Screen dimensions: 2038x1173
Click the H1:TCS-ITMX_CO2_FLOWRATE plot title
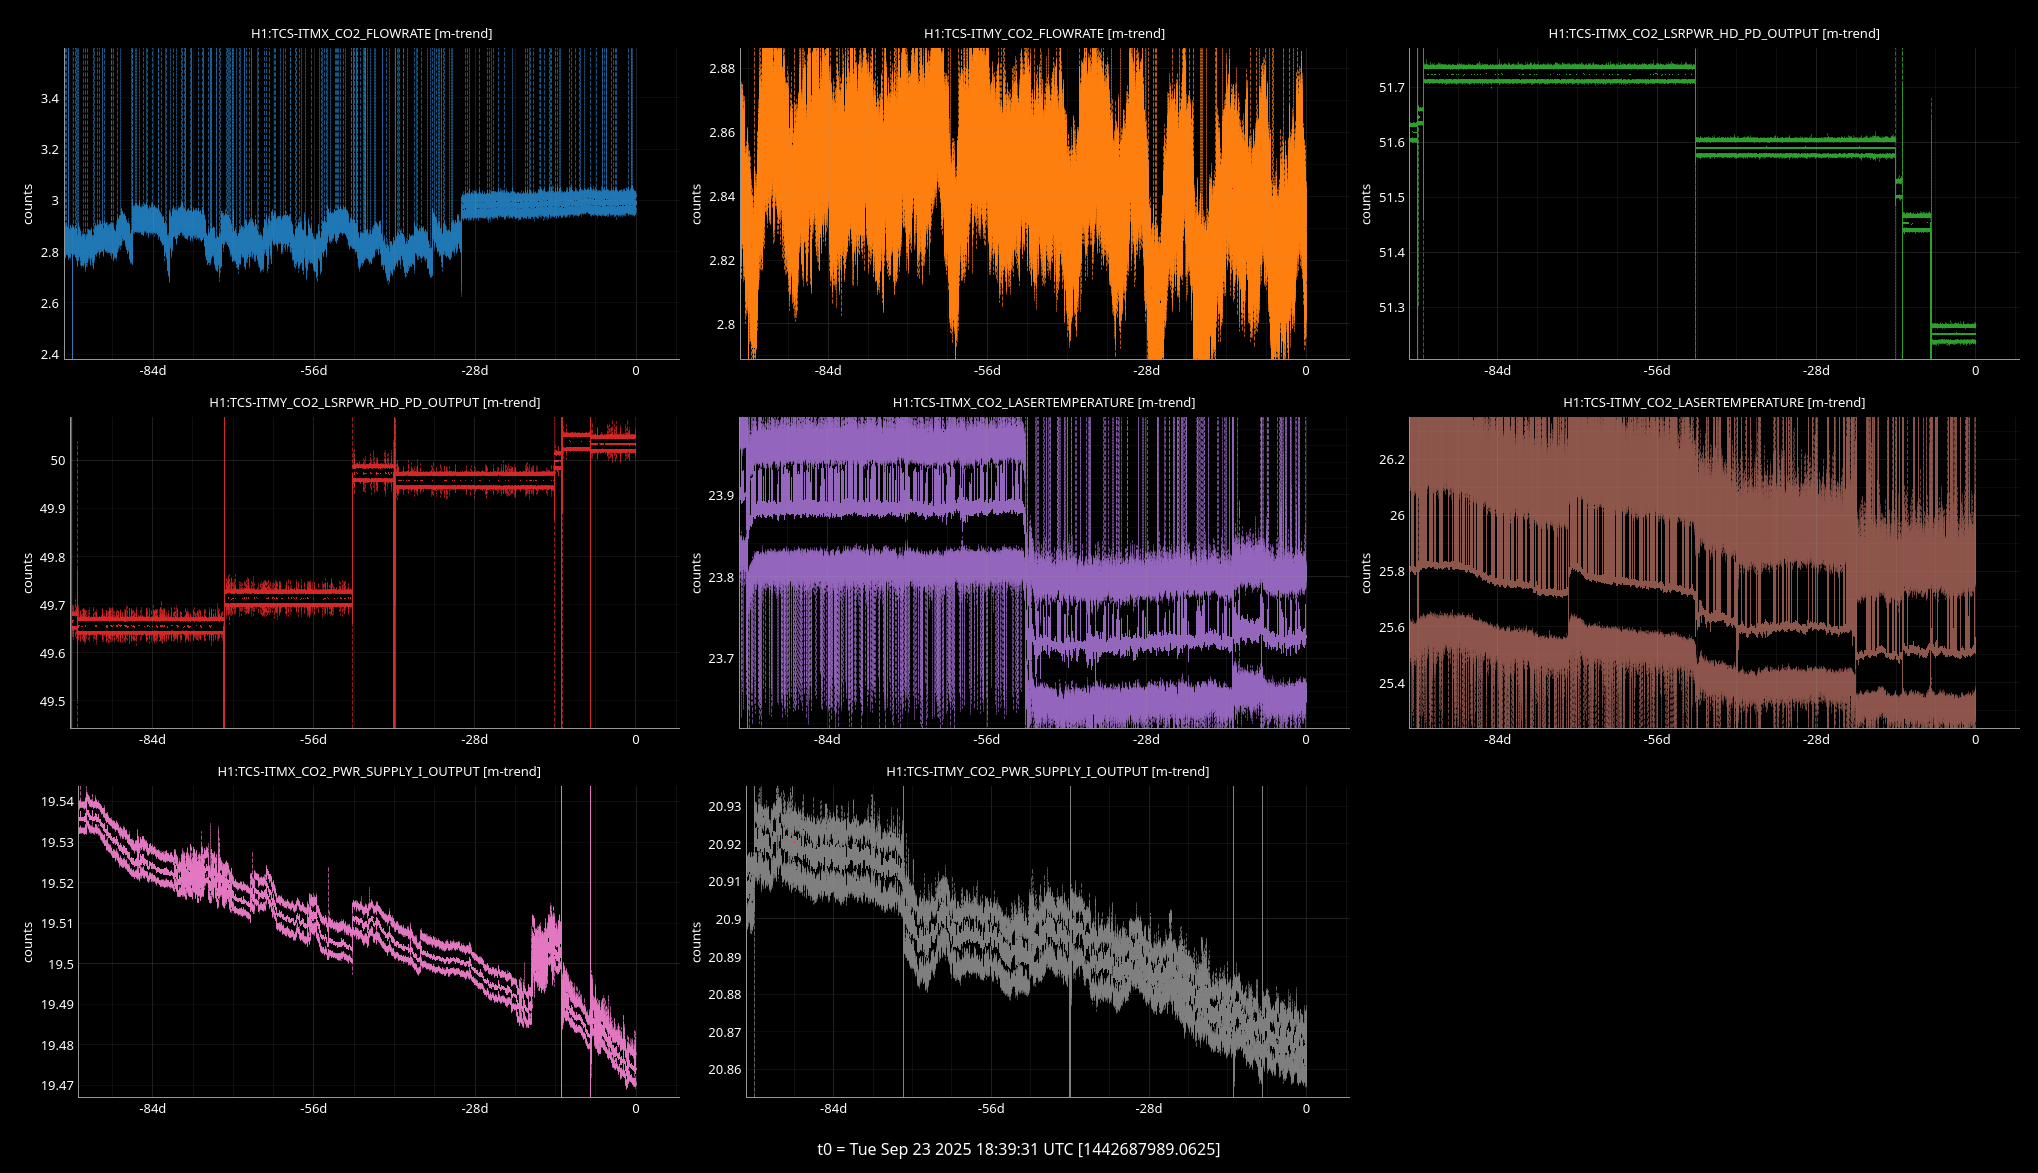coord(371,33)
